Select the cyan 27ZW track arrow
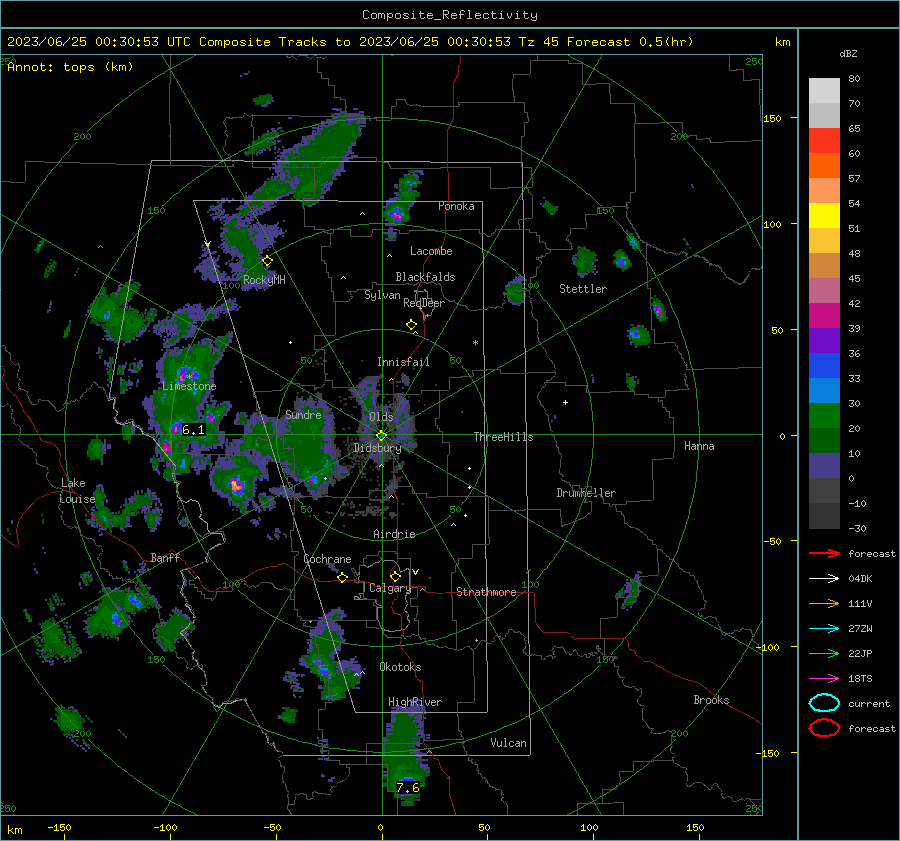 tap(824, 629)
